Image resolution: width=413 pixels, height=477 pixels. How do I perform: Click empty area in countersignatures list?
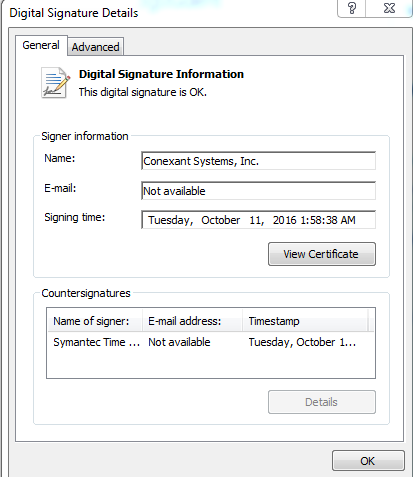211,365
